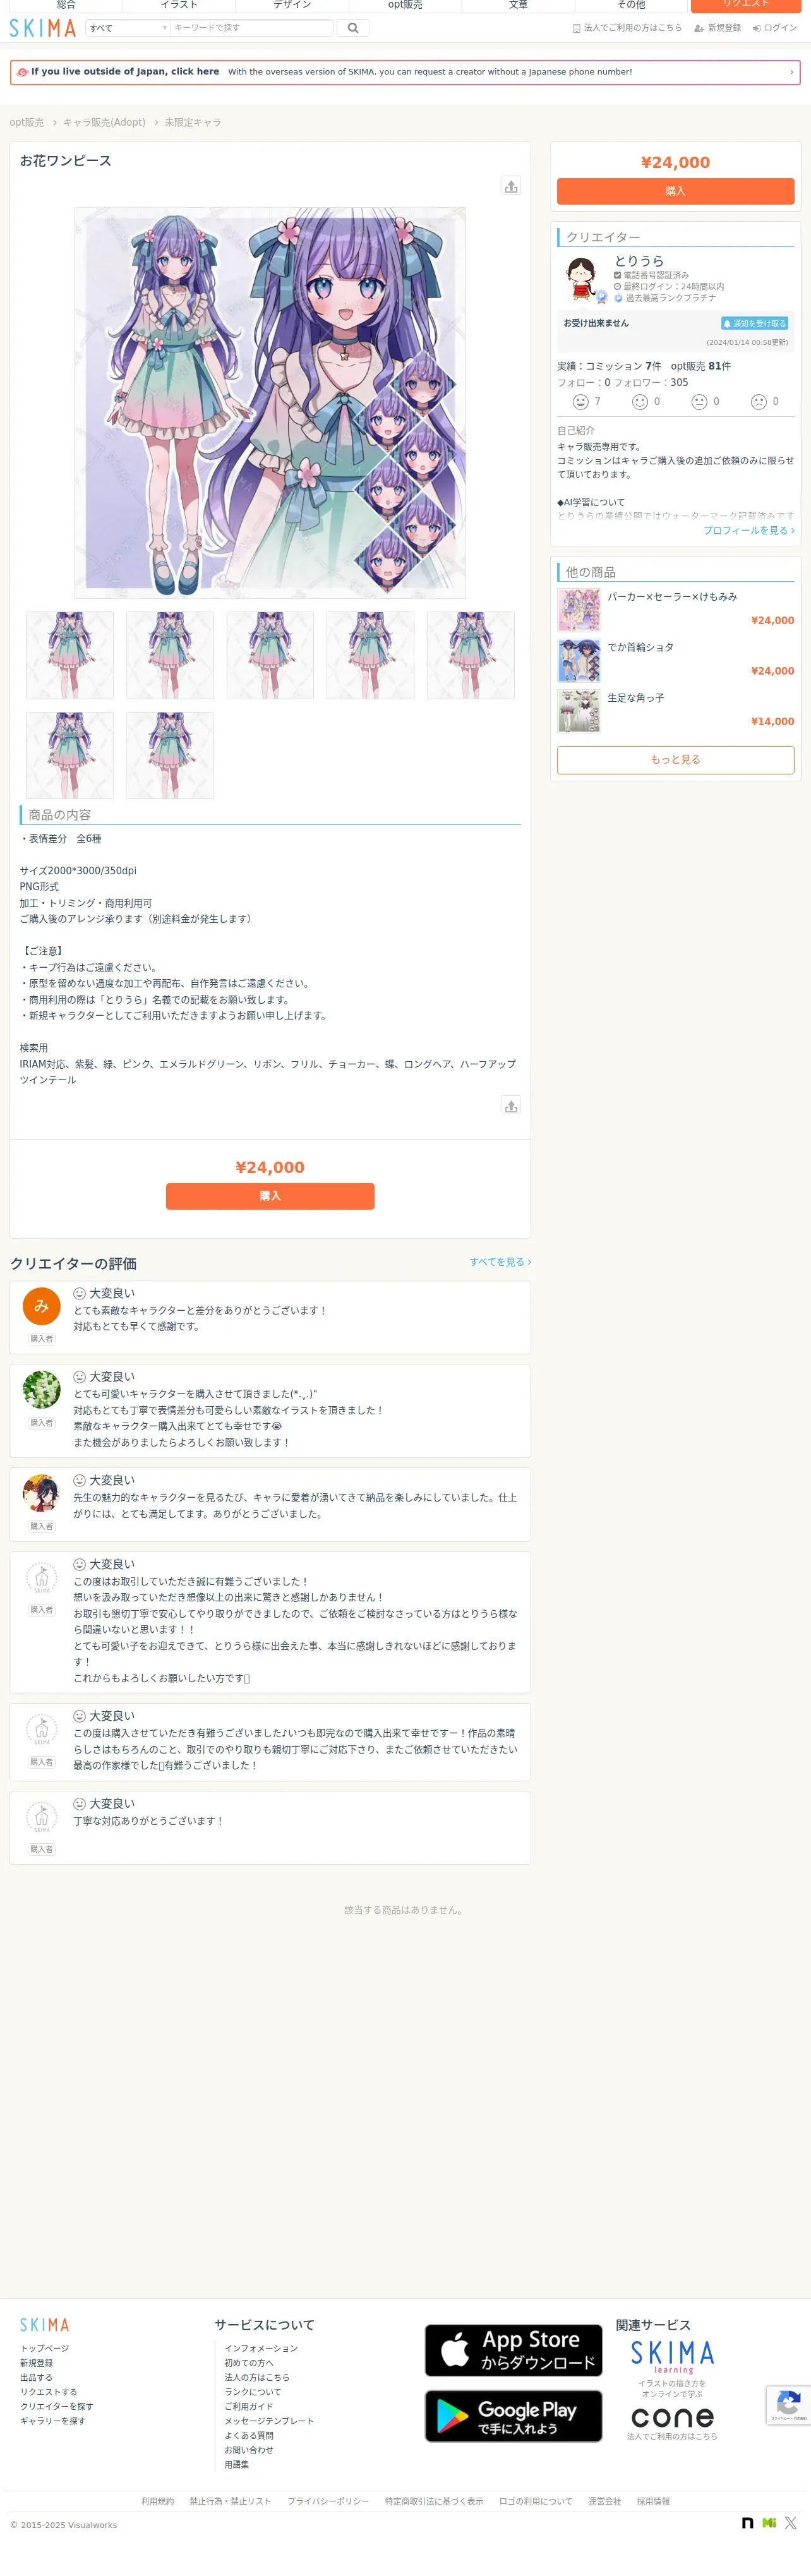
Task: Click the search magnifier button
Action: click(x=352, y=28)
